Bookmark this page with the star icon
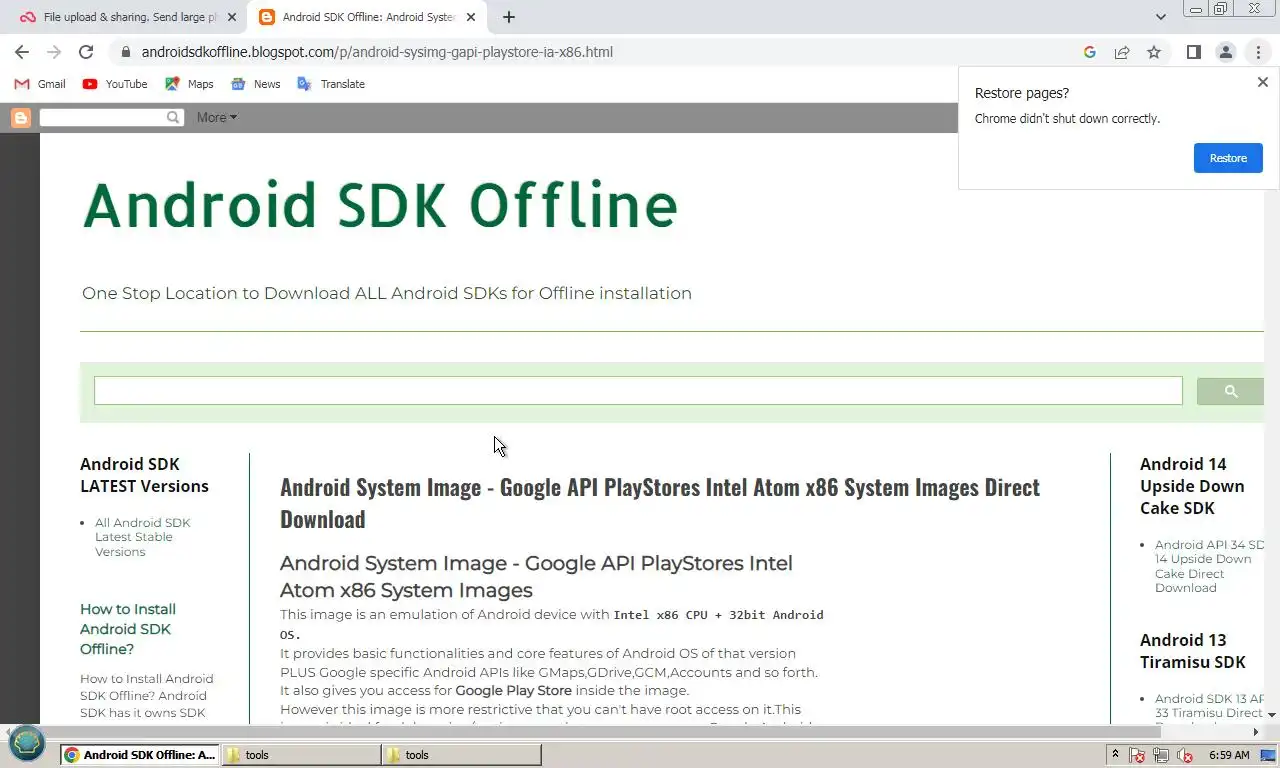1280x768 pixels. pyautogui.click(x=1154, y=52)
